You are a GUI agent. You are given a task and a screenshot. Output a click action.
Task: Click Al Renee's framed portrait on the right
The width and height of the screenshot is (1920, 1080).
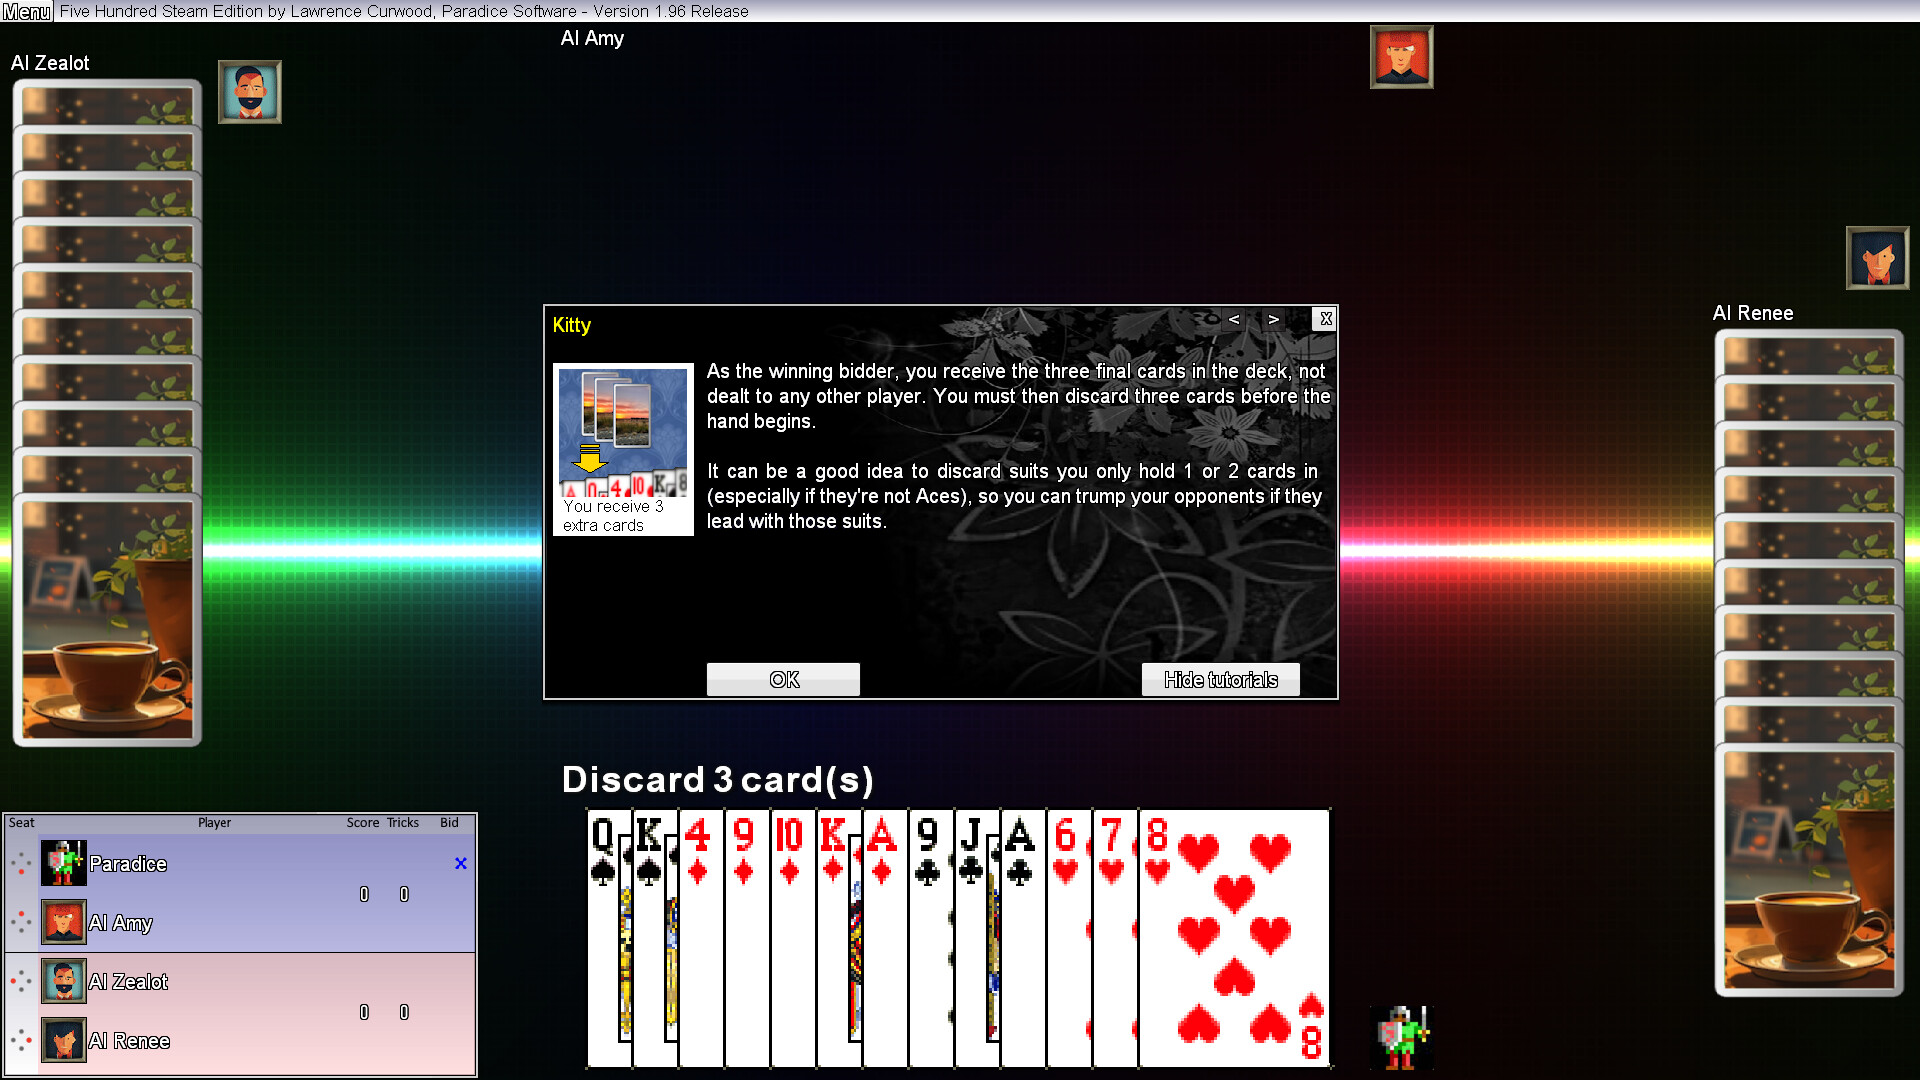(x=1878, y=257)
